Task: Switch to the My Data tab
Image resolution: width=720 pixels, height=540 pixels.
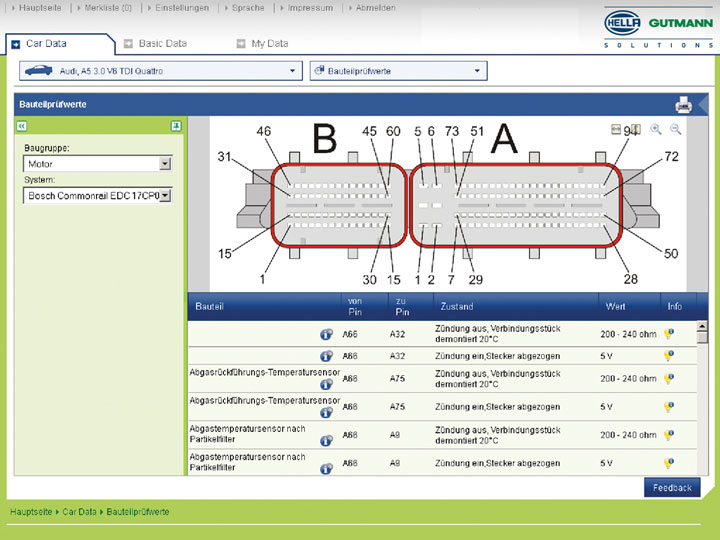Action: [x=268, y=44]
